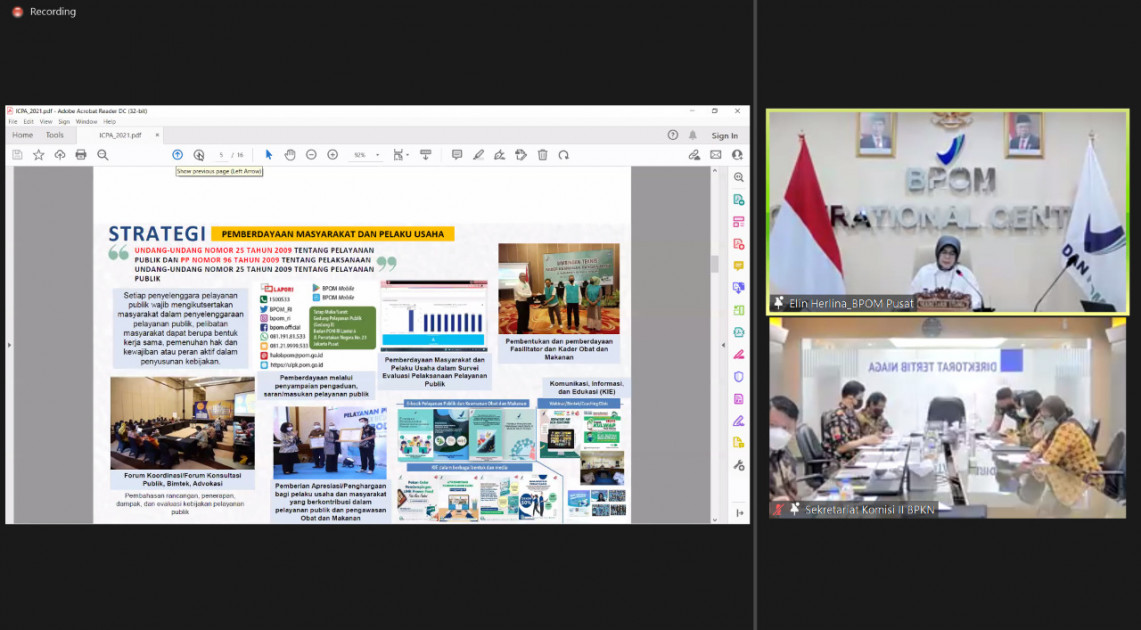Click Sign In button
The width and height of the screenshot is (1141, 630).
click(724, 135)
